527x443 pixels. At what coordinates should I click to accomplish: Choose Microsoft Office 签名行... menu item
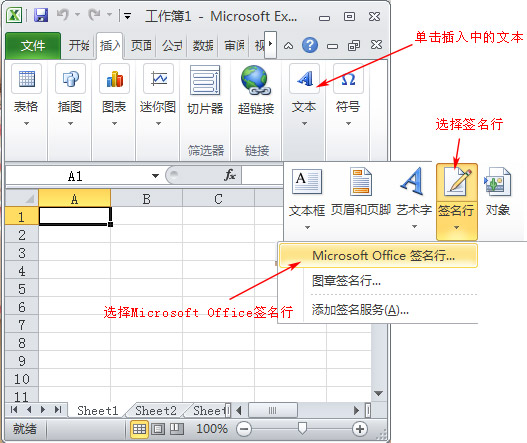coord(378,256)
